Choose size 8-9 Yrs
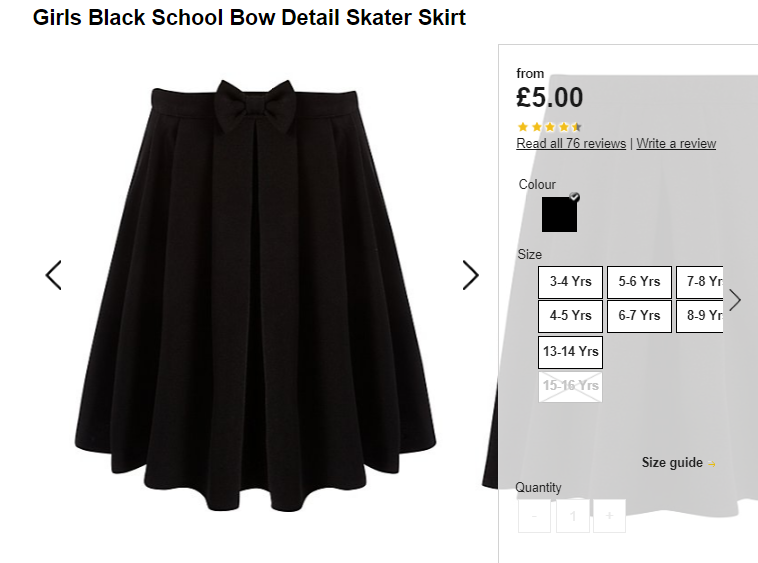This screenshot has width=758, height=563. [x=700, y=316]
